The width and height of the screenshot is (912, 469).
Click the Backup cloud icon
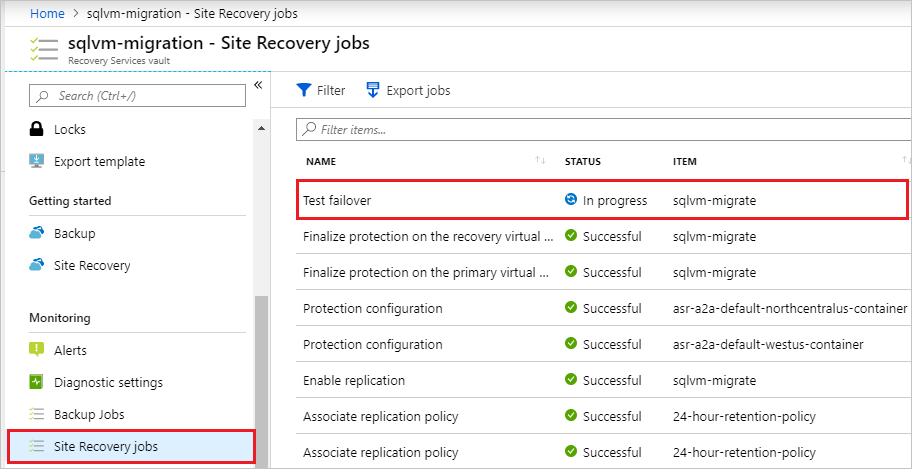click(x=37, y=233)
